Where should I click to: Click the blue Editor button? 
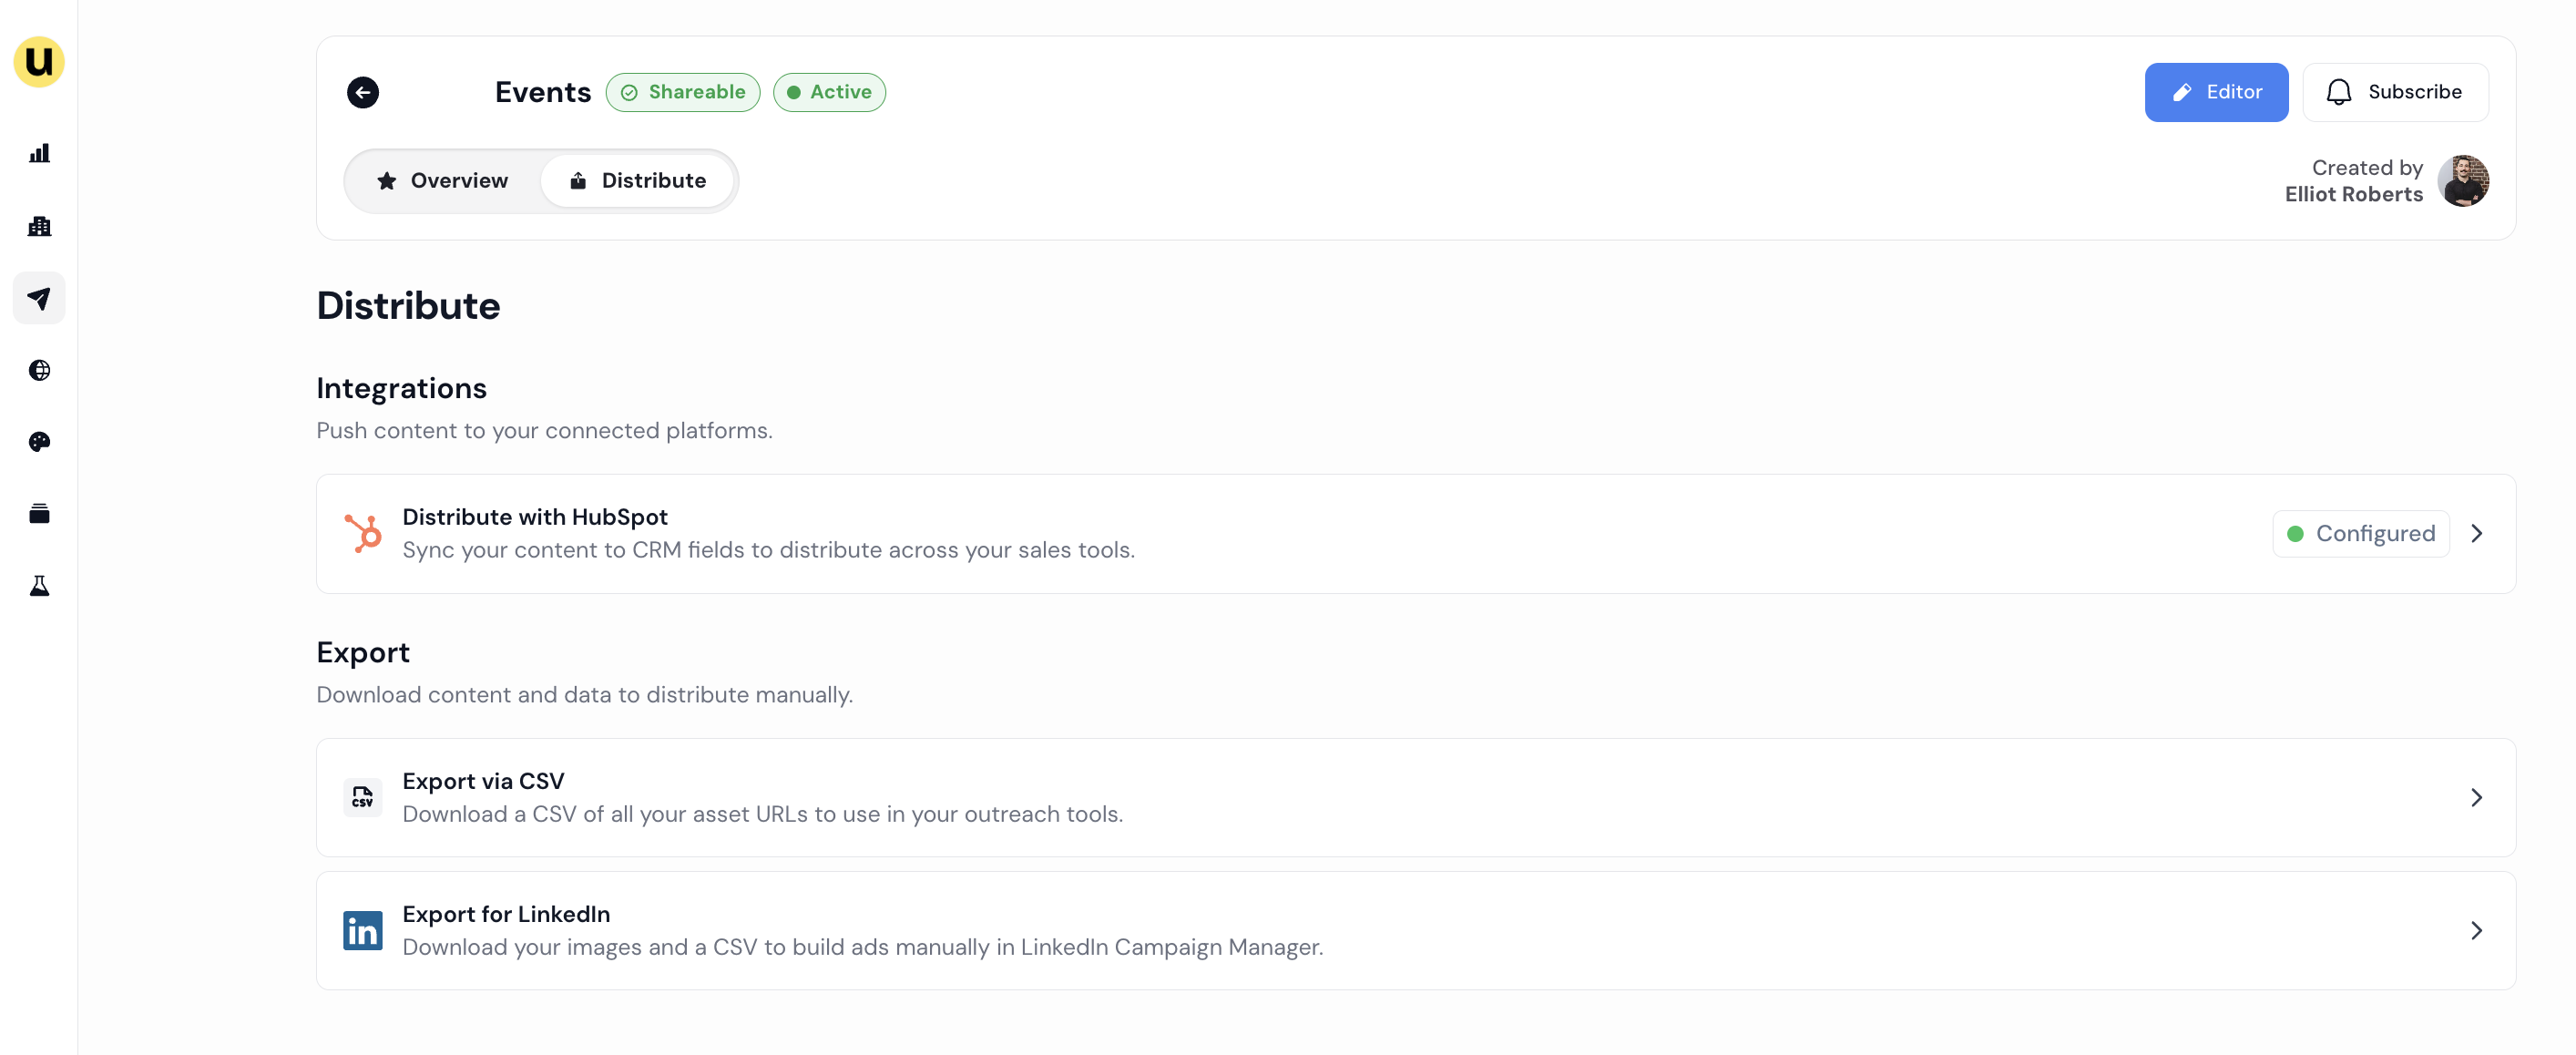pos(2216,92)
